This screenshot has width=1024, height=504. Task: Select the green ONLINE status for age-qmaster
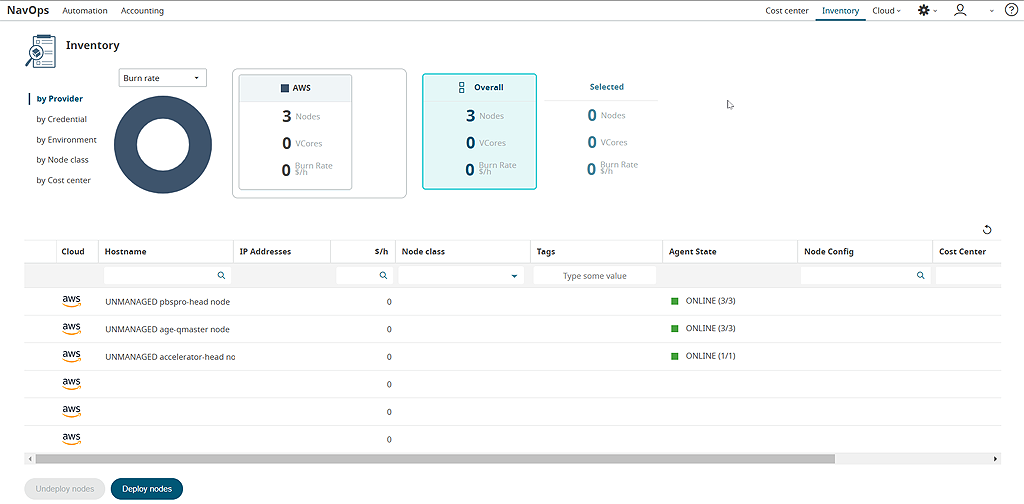(675, 328)
